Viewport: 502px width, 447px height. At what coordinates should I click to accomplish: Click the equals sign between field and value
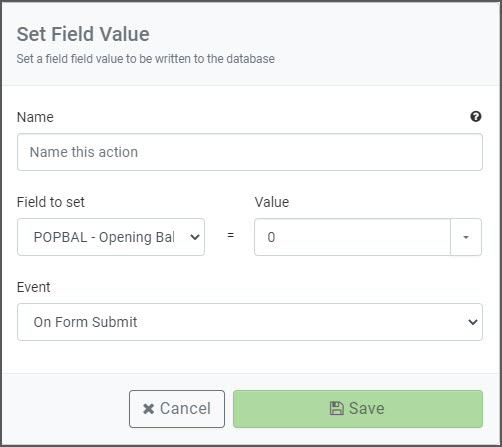tap(230, 235)
